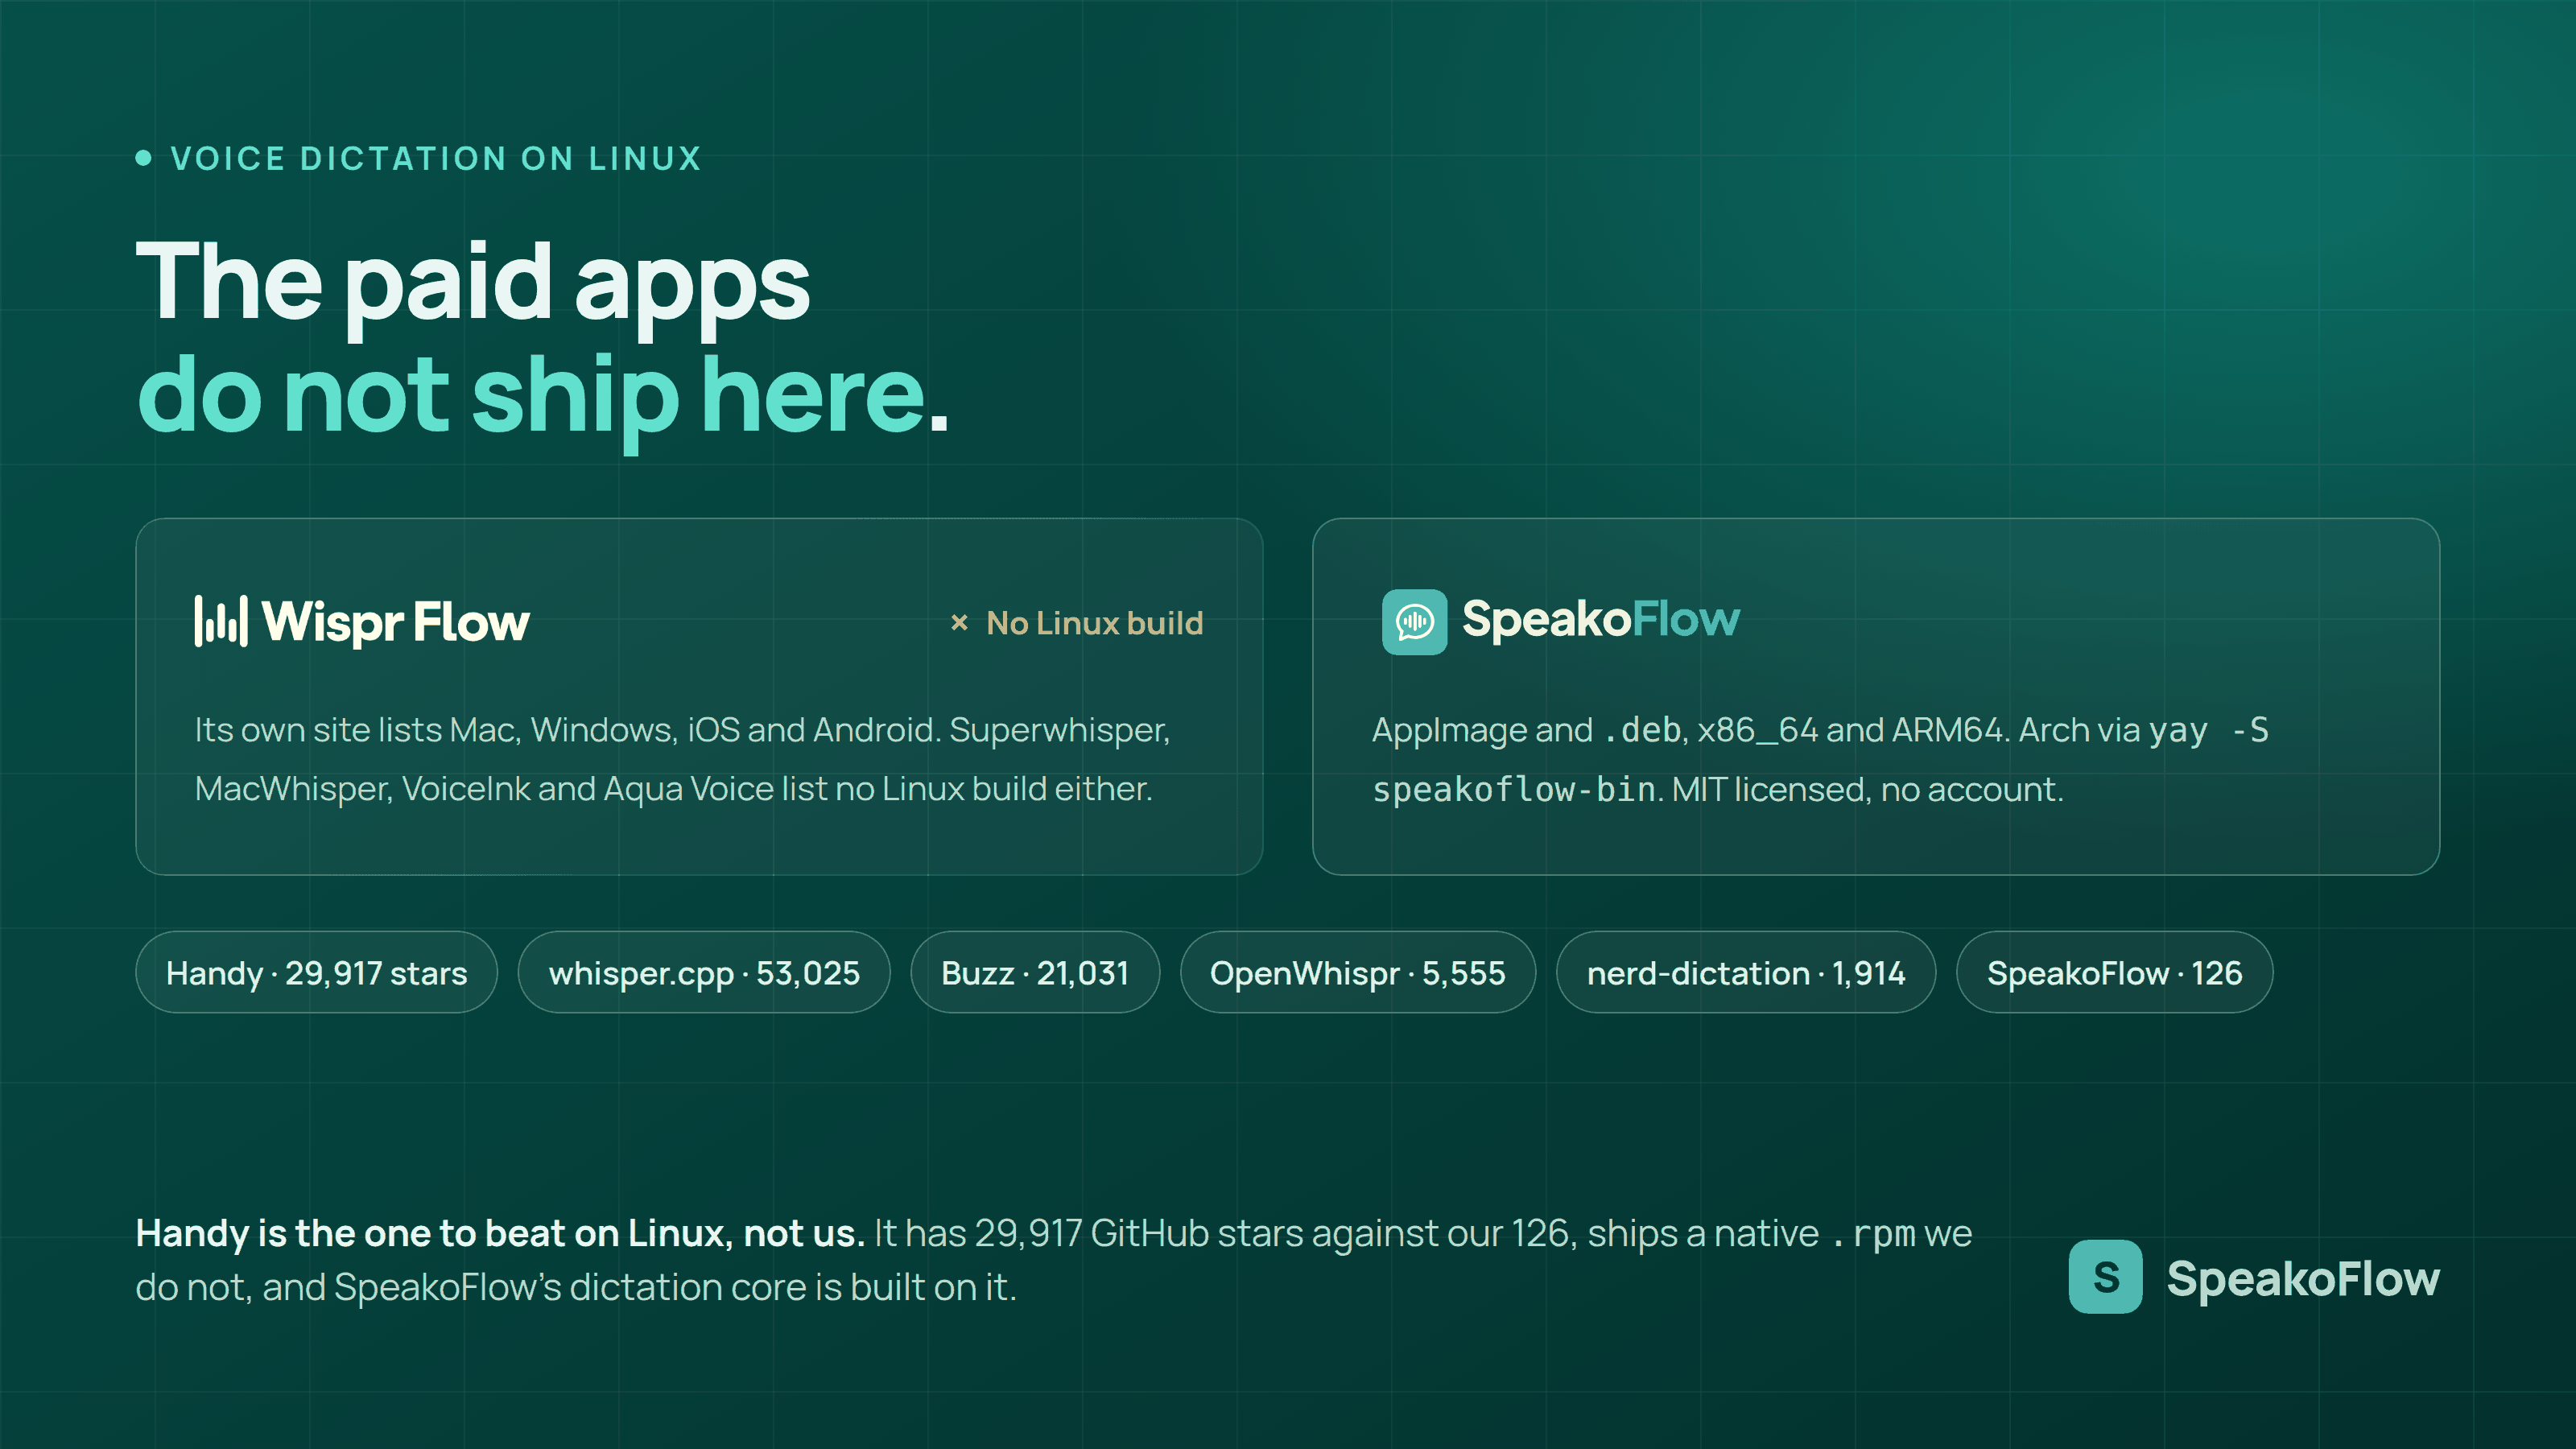Click the '.deb' code text
The image size is (2576, 1449).
click(1642, 730)
